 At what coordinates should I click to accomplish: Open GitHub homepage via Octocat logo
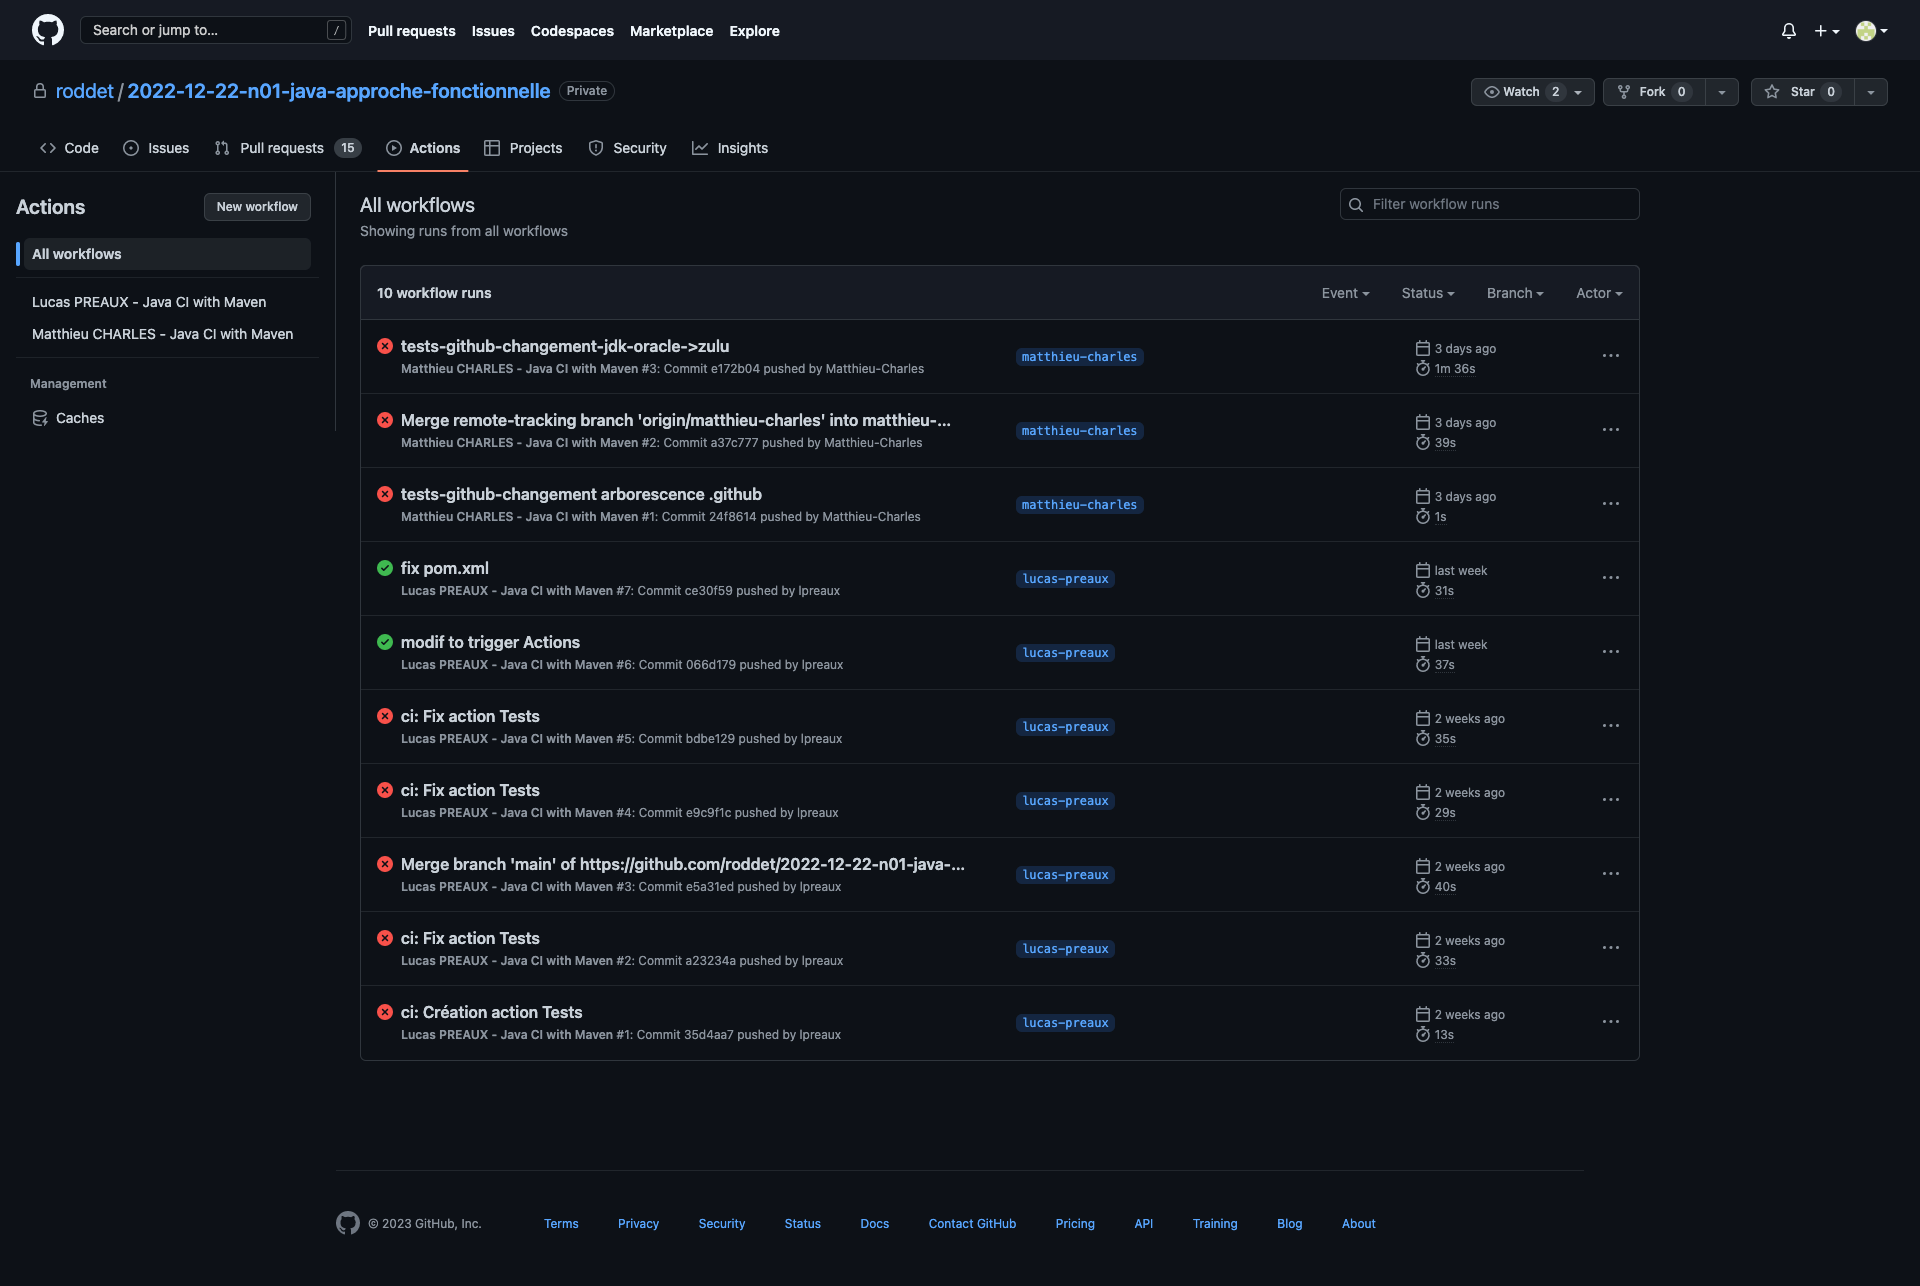[48, 30]
